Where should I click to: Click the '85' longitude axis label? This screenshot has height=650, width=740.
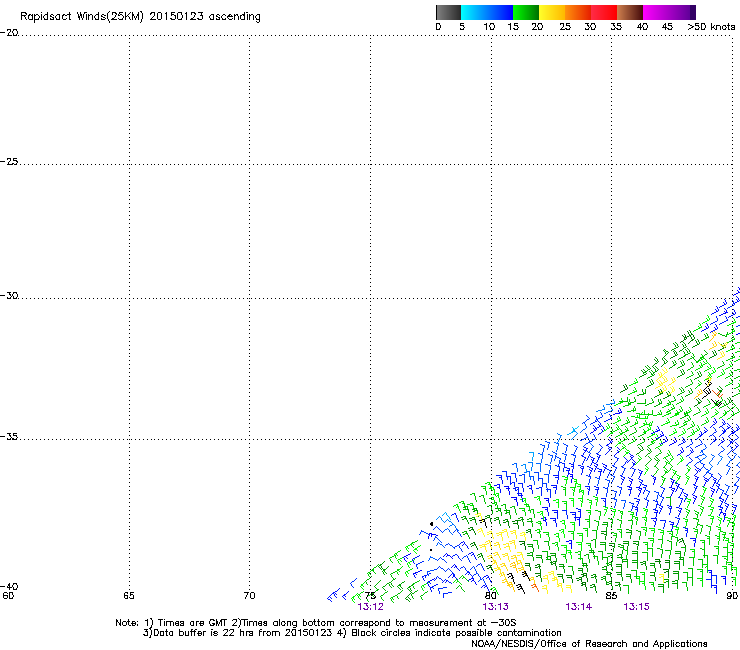611,596
